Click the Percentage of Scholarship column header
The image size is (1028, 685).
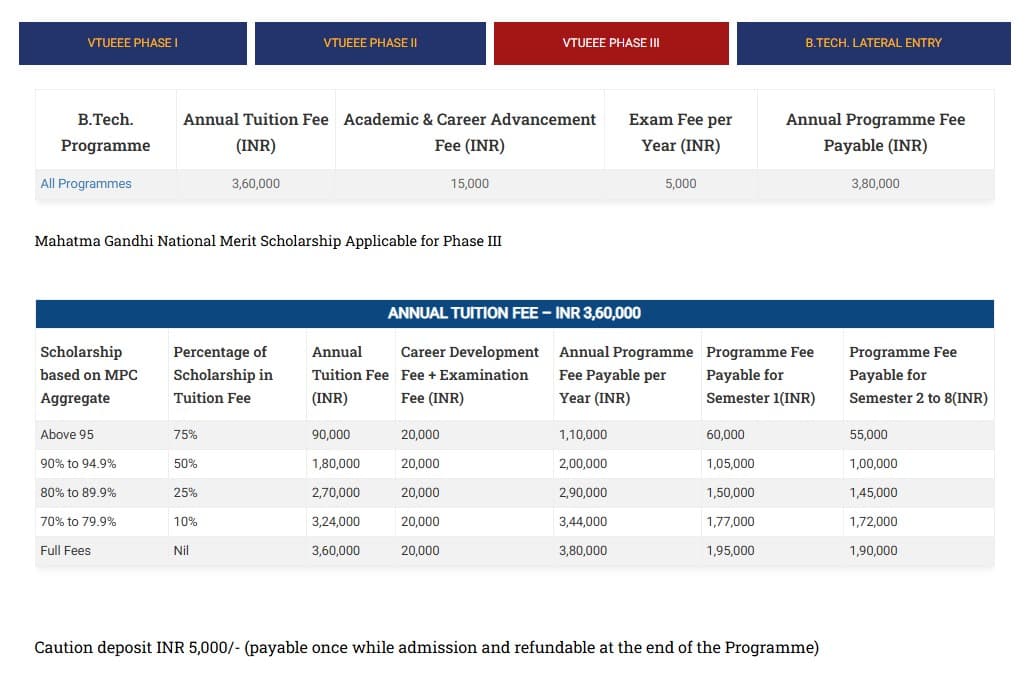(x=222, y=375)
